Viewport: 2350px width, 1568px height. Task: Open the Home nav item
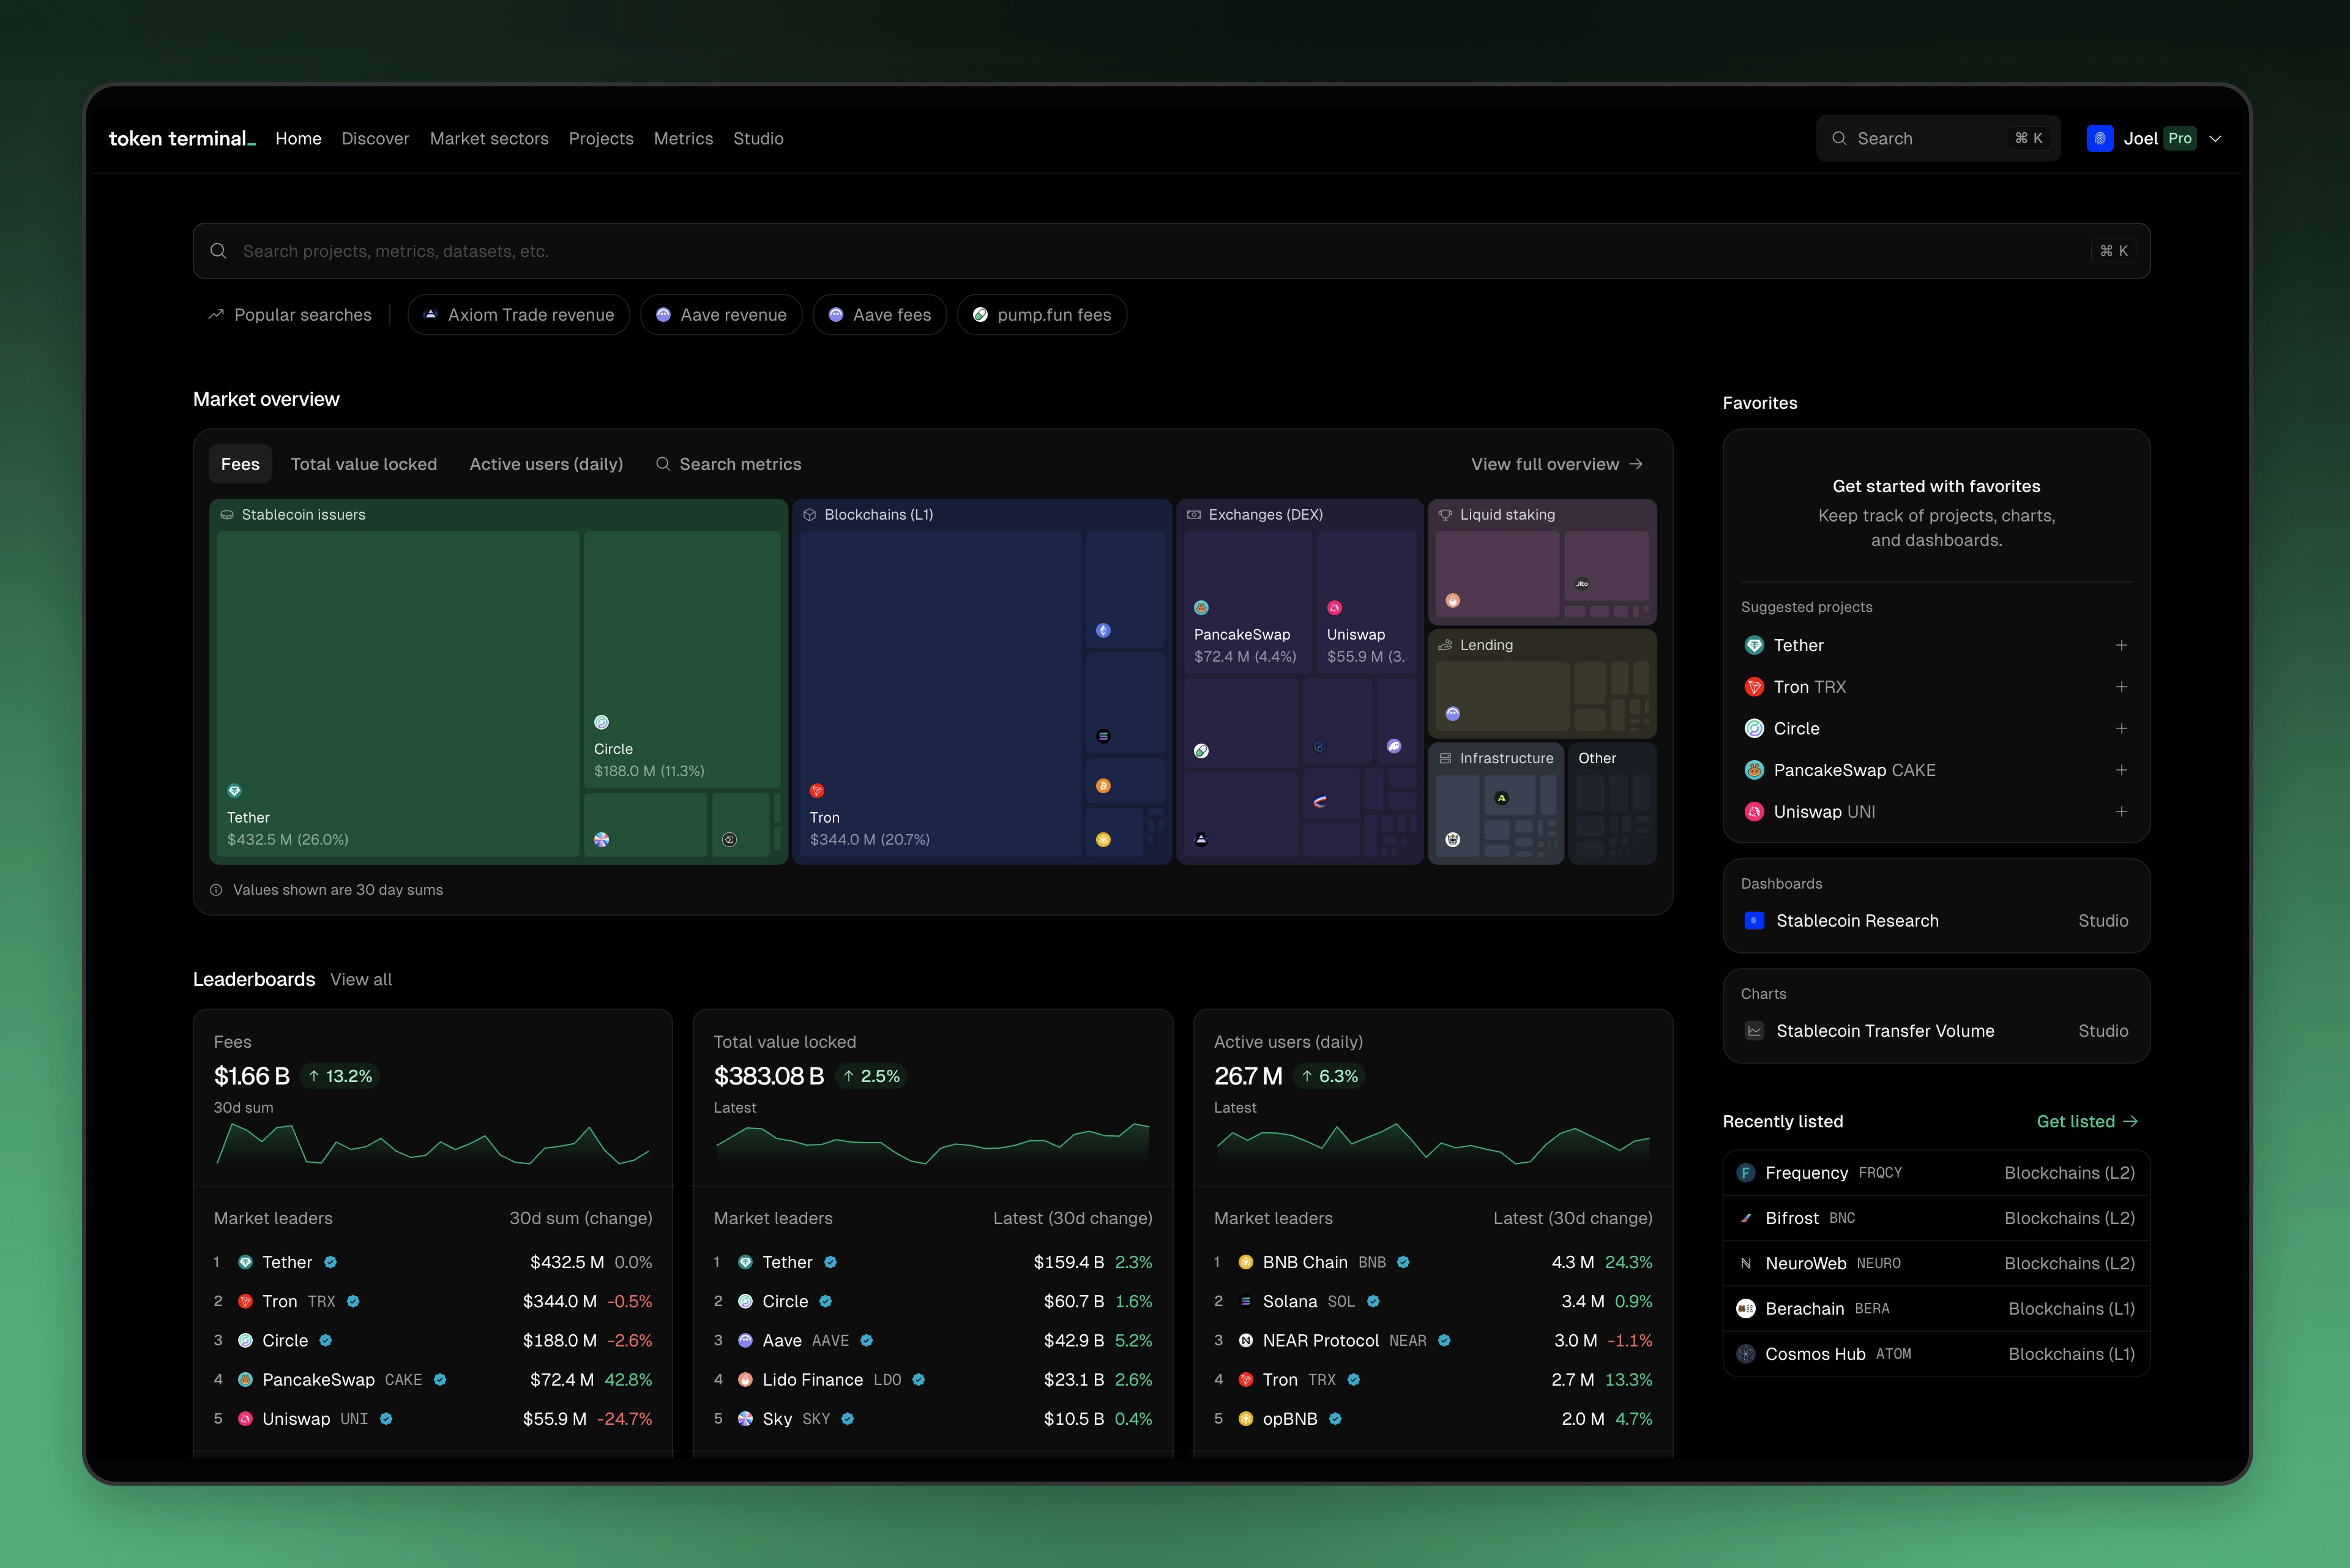[x=298, y=138]
